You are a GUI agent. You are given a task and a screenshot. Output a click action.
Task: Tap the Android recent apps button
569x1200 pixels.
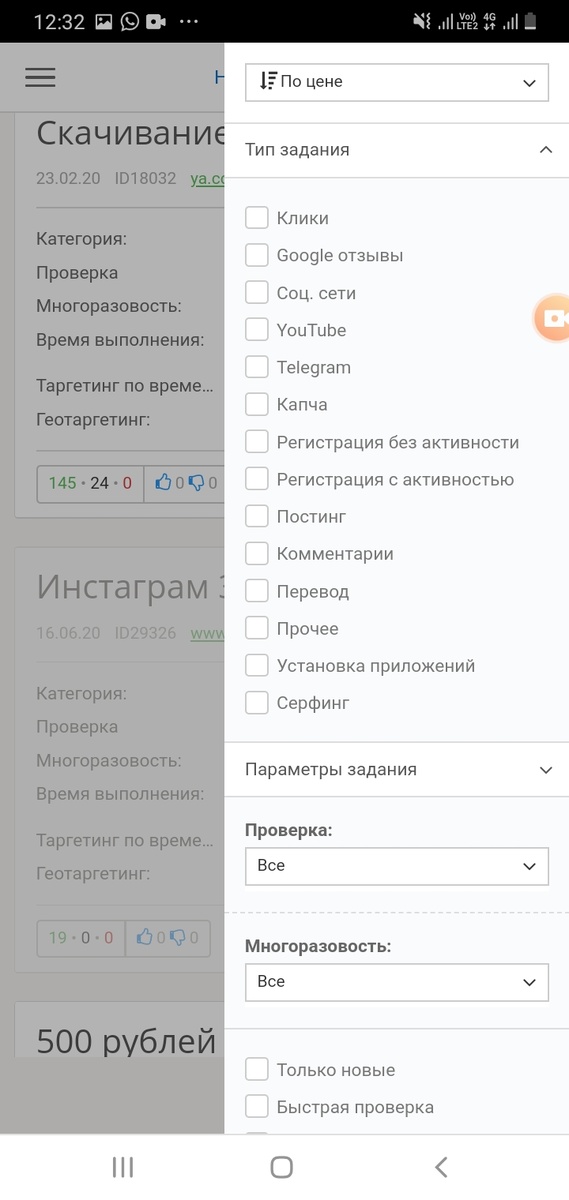(123, 1166)
